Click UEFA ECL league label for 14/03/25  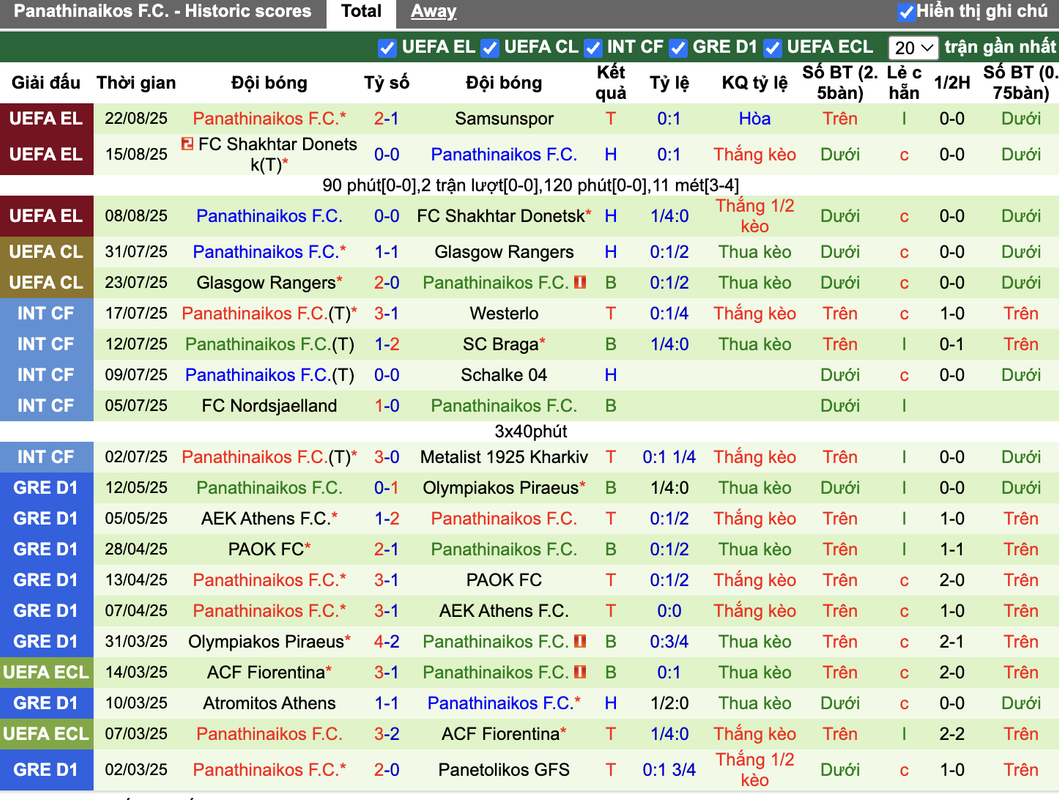(47, 672)
